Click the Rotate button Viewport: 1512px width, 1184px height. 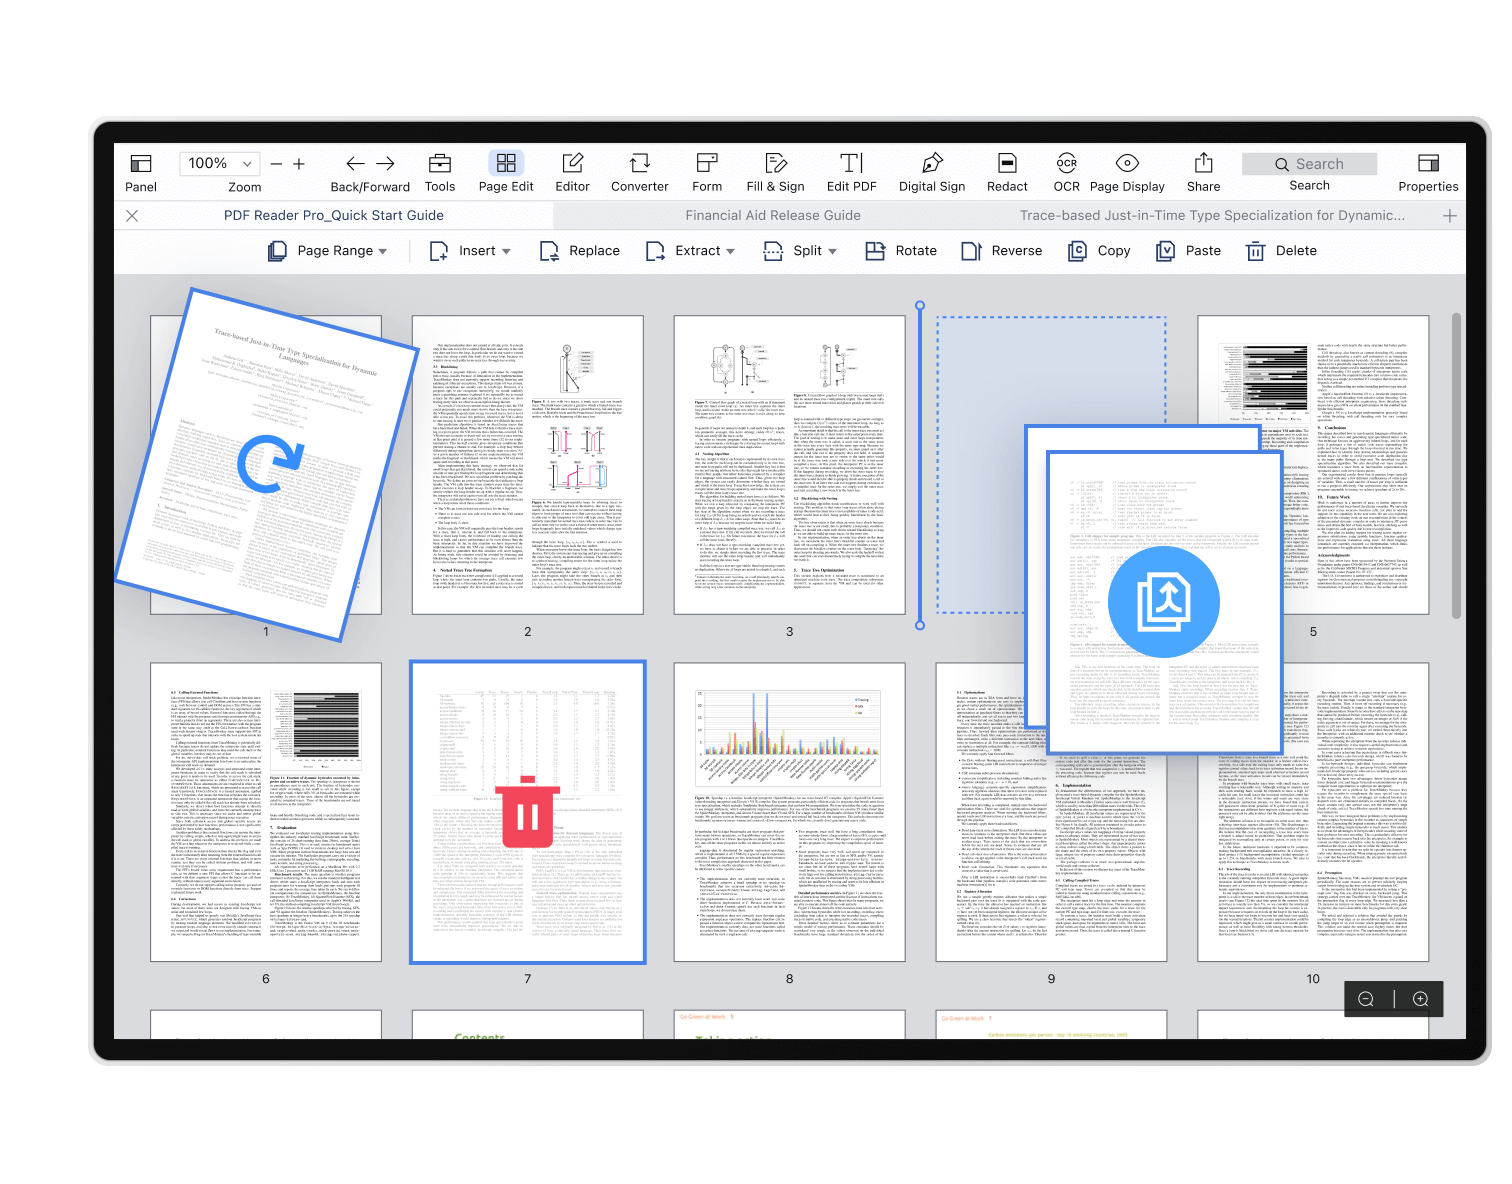pos(902,251)
